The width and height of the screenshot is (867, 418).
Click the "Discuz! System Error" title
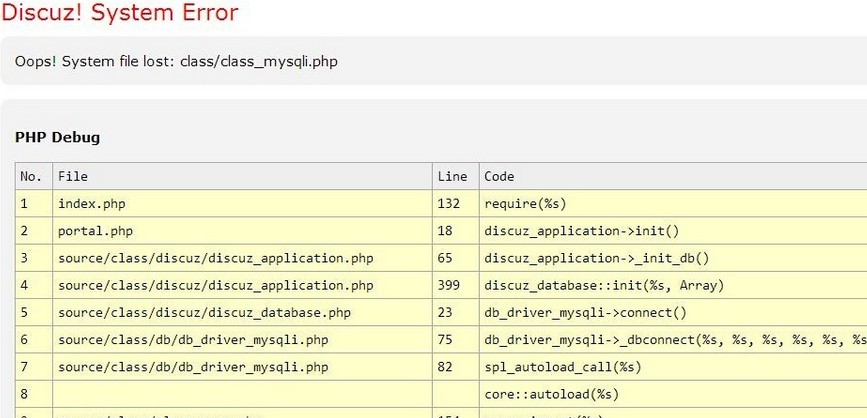click(x=120, y=14)
